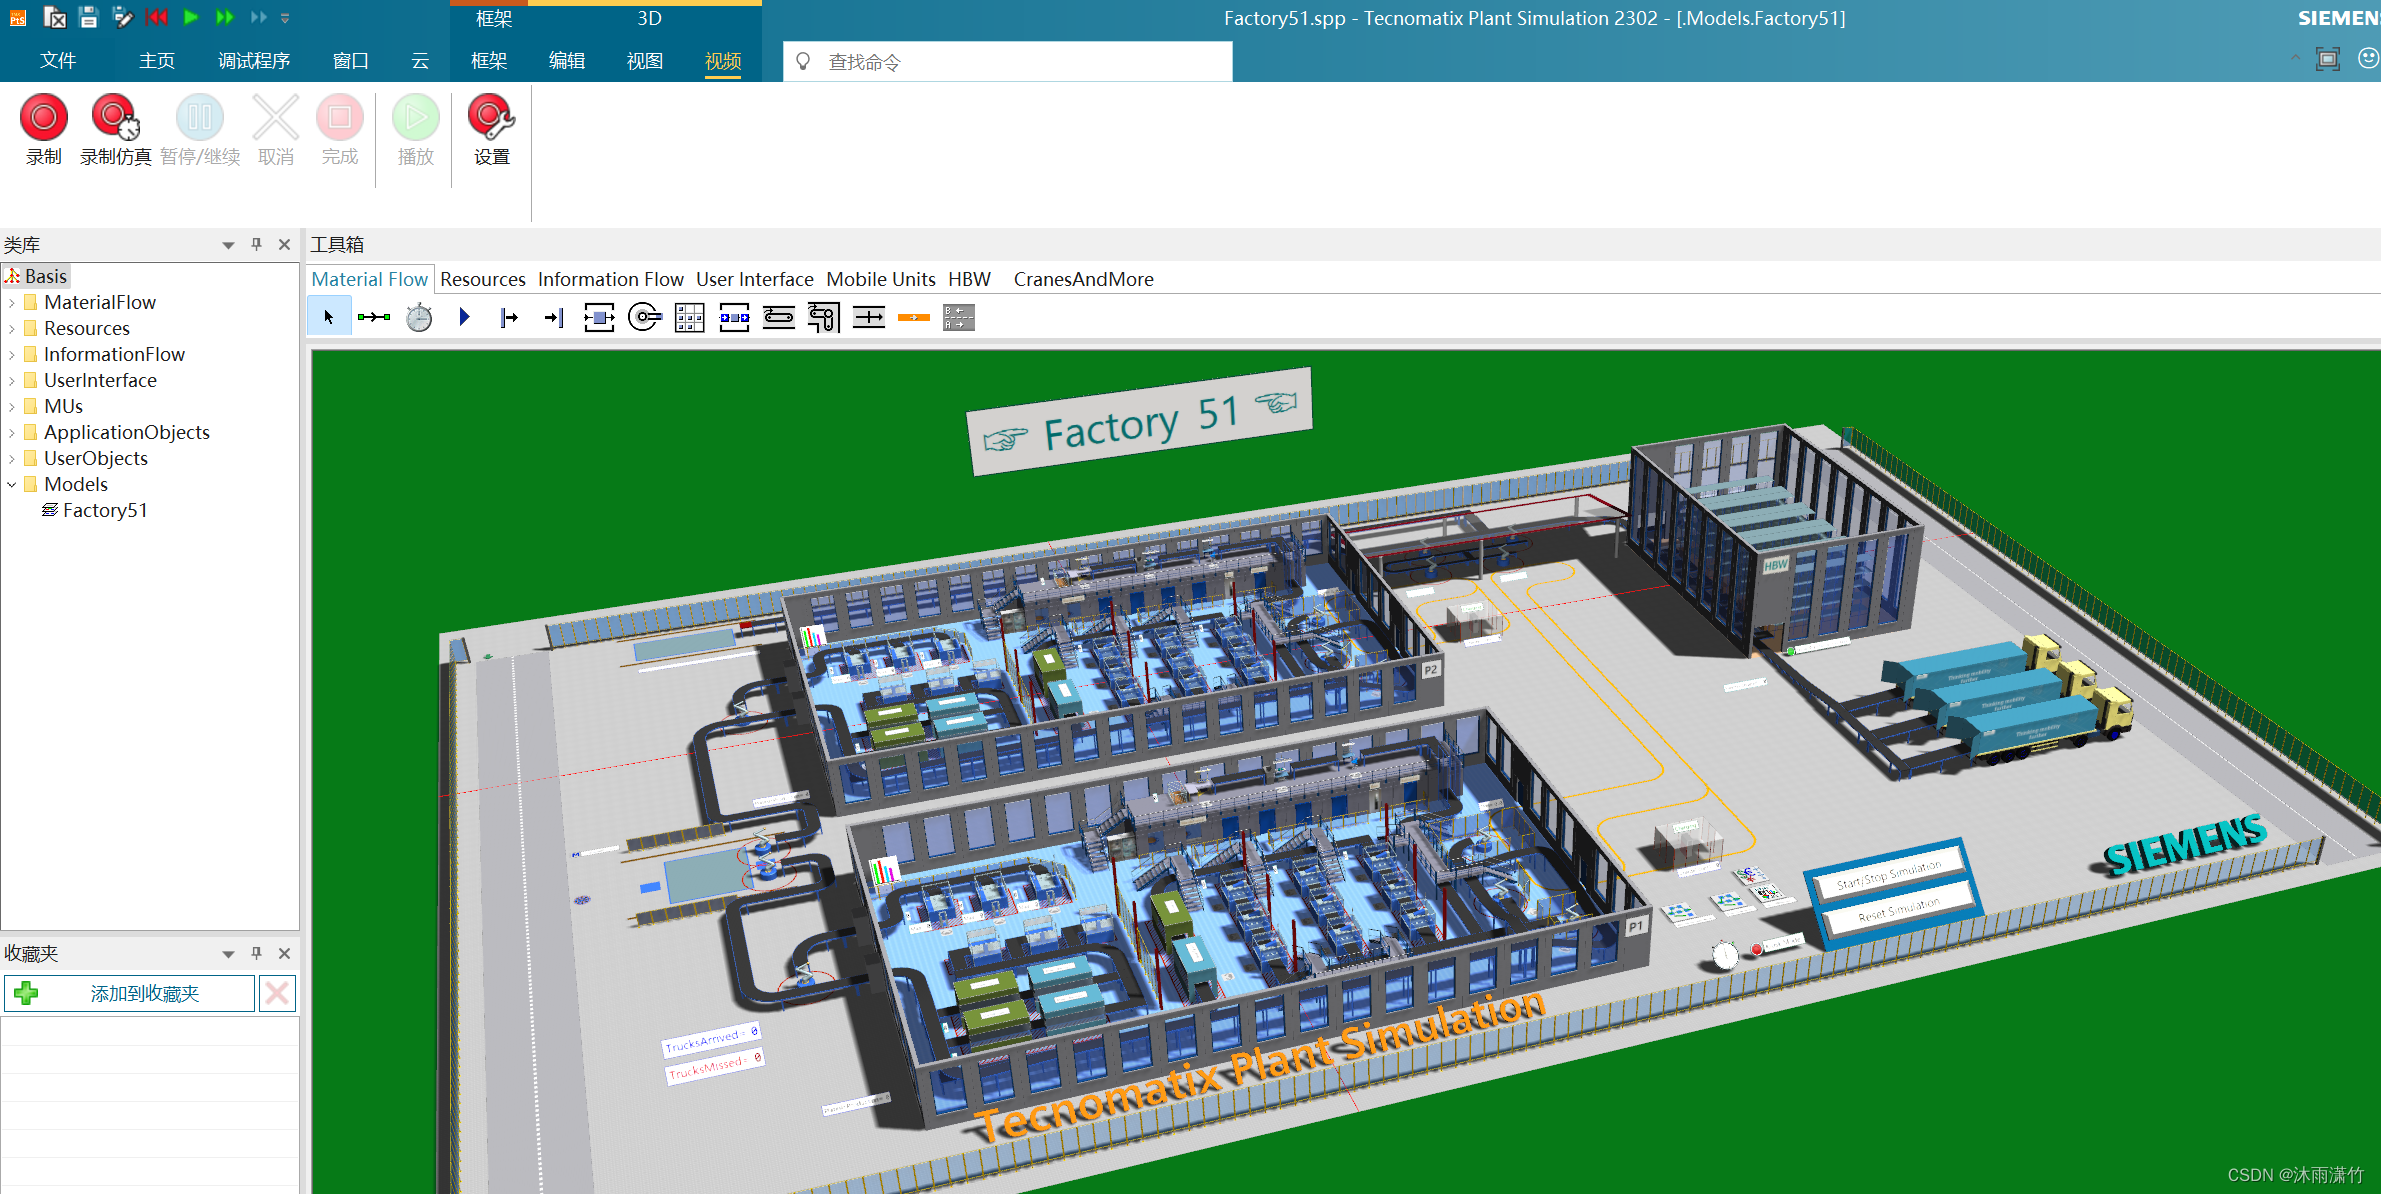Expand the Resources folder in 类库 panel
This screenshot has height=1194, width=2381.
tap(11, 328)
